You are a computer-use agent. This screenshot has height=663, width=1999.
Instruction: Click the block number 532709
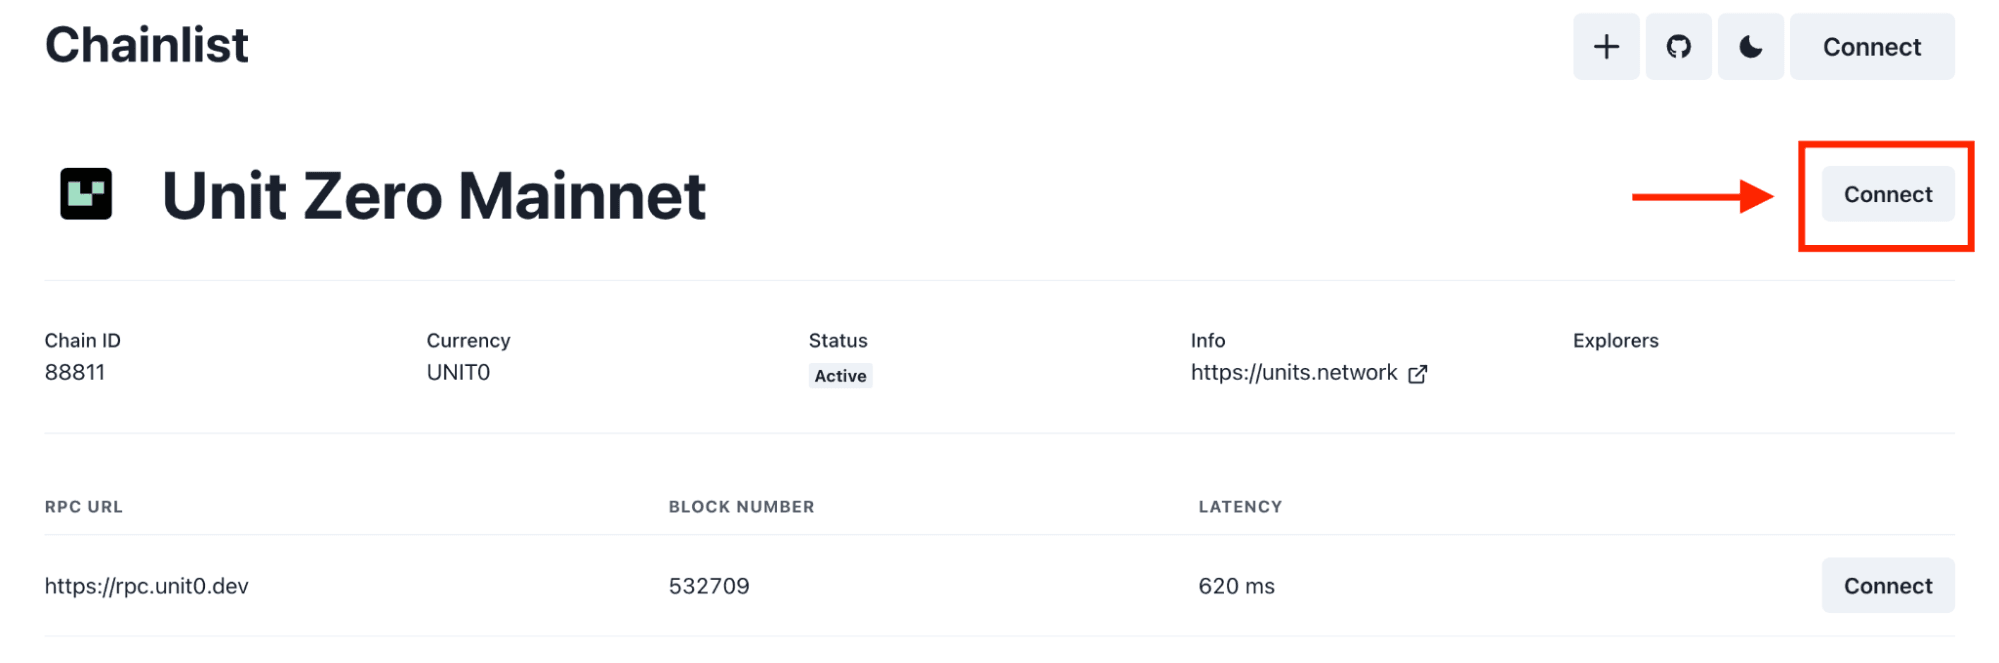tap(709, 586)
